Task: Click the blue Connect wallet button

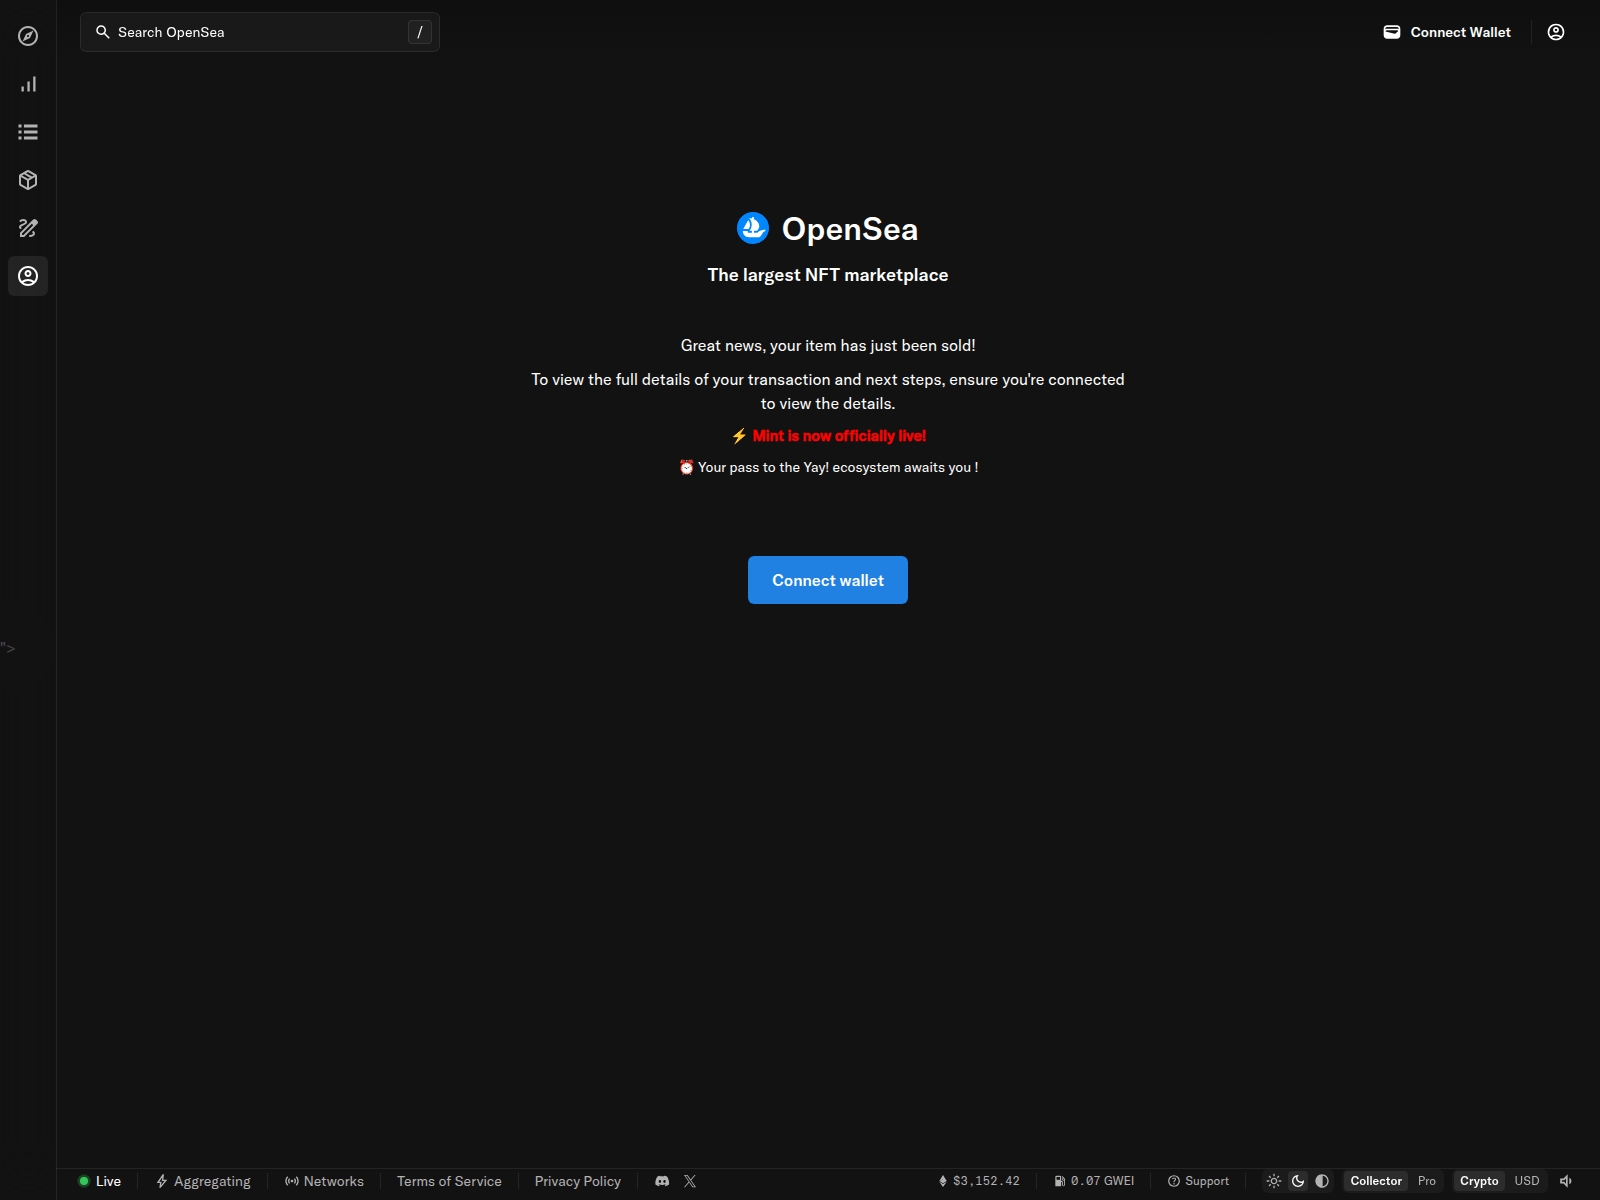Action: point(828,580)
